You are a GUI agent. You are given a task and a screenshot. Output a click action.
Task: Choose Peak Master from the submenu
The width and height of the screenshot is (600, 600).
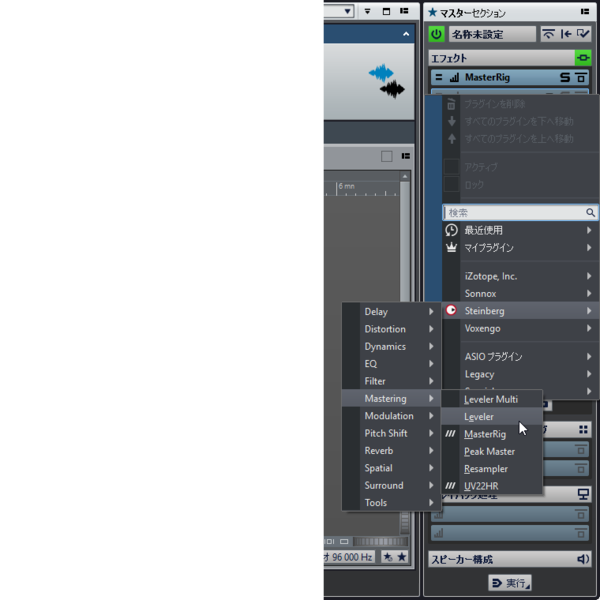[x=492, y=451]
